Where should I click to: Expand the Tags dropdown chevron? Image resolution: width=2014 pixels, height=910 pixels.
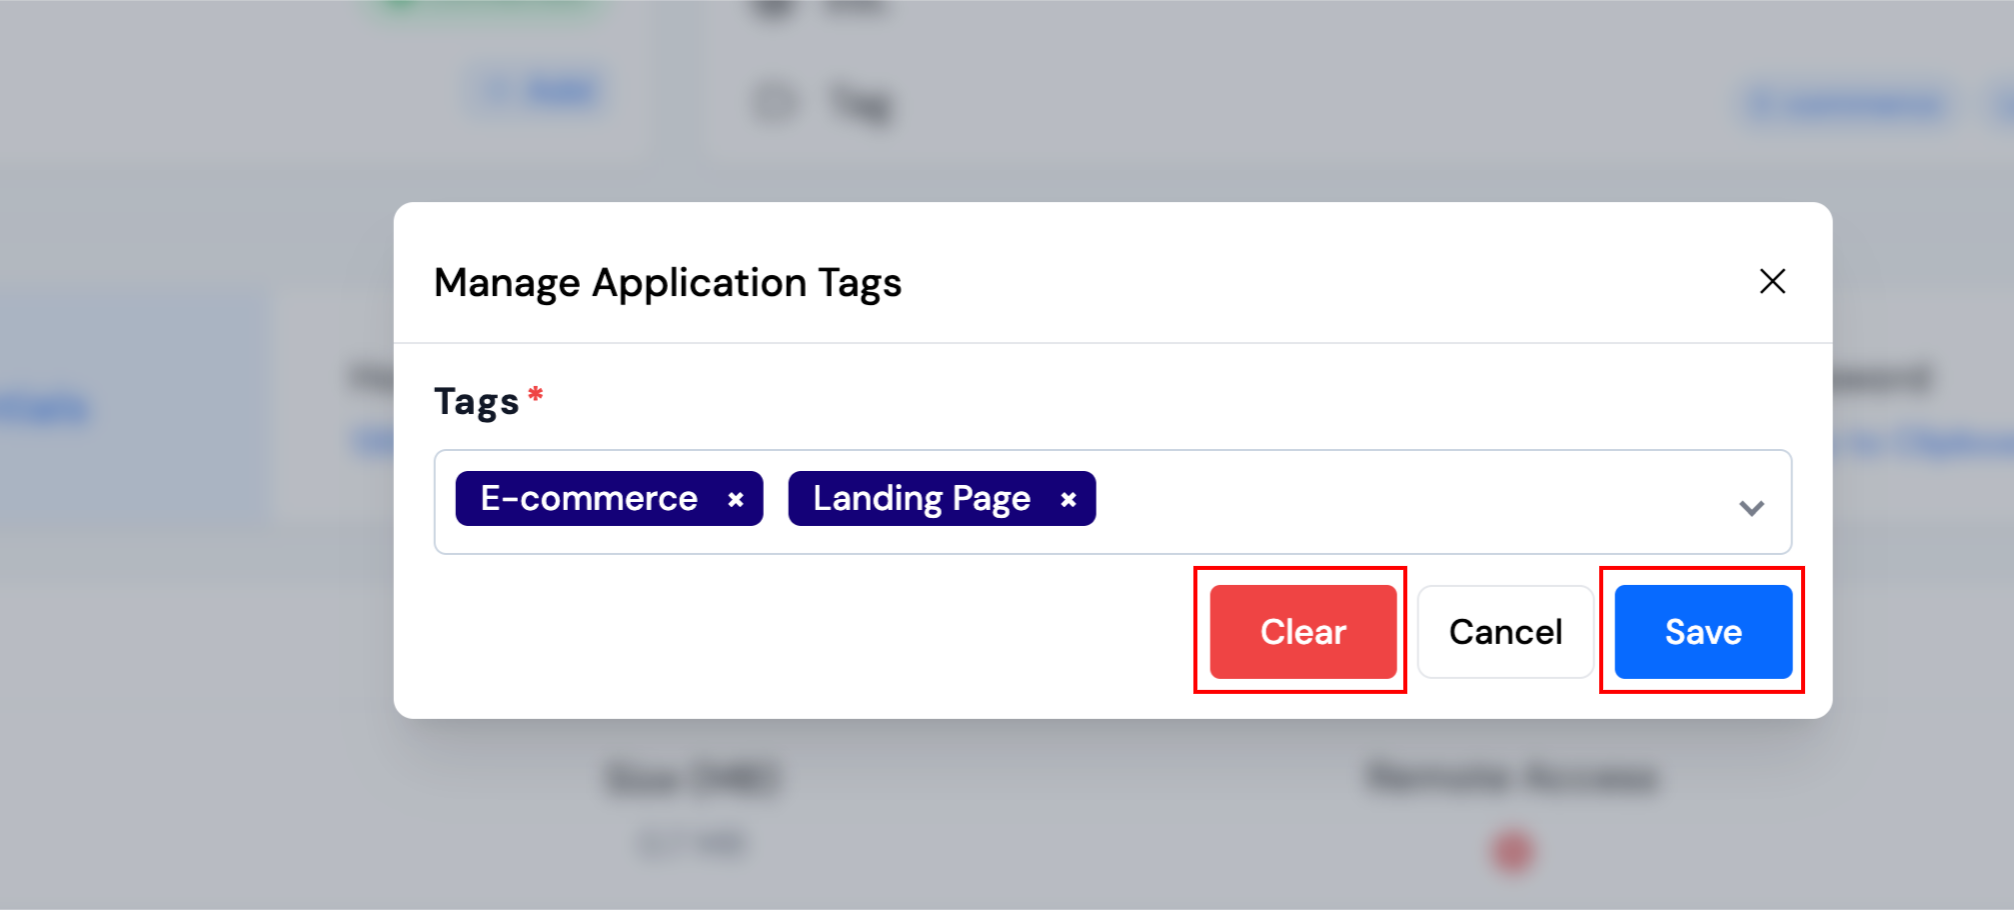coord(1751,507)
